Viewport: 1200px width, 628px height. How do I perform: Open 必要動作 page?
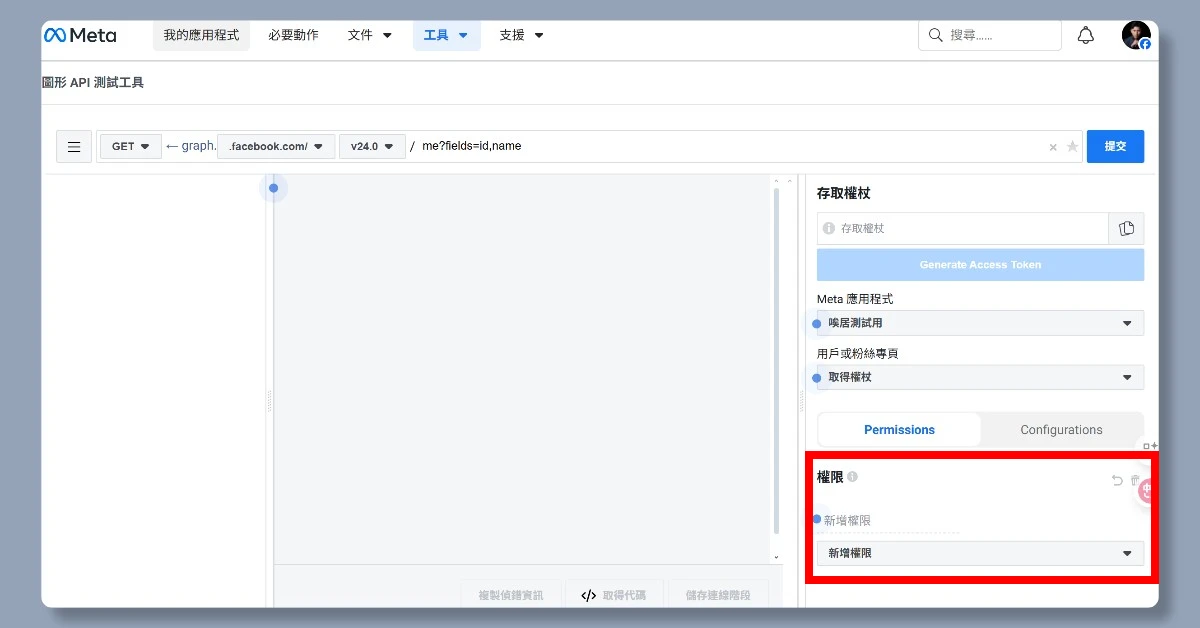click(293, 35)
